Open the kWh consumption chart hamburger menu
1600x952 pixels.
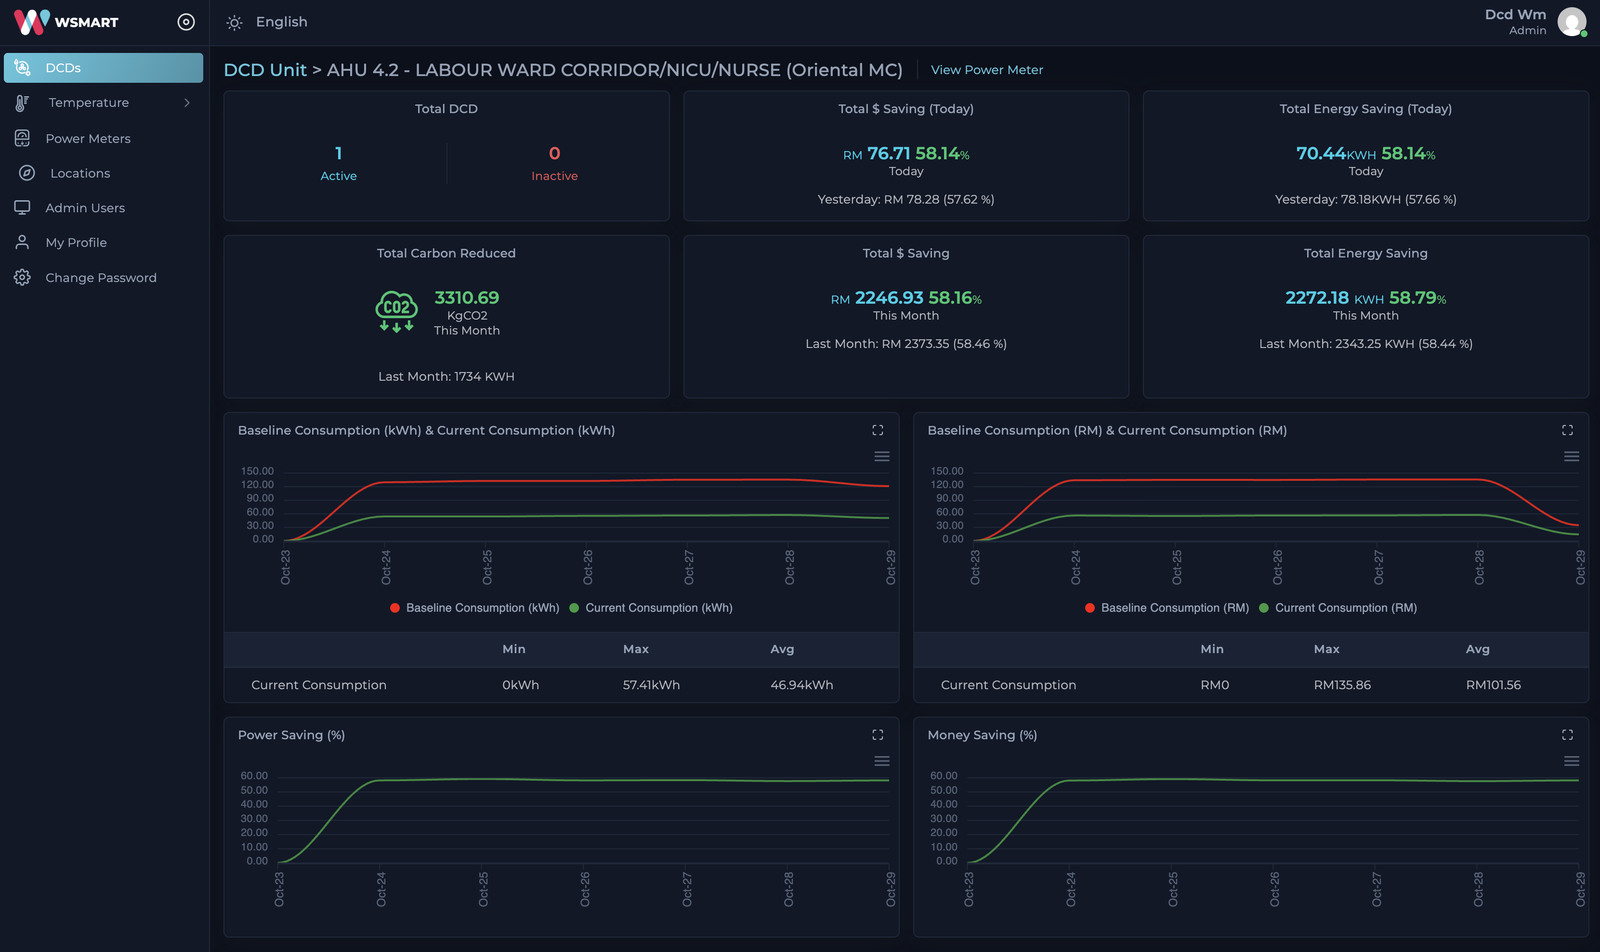pyautogui.click(x=882, y=456)
